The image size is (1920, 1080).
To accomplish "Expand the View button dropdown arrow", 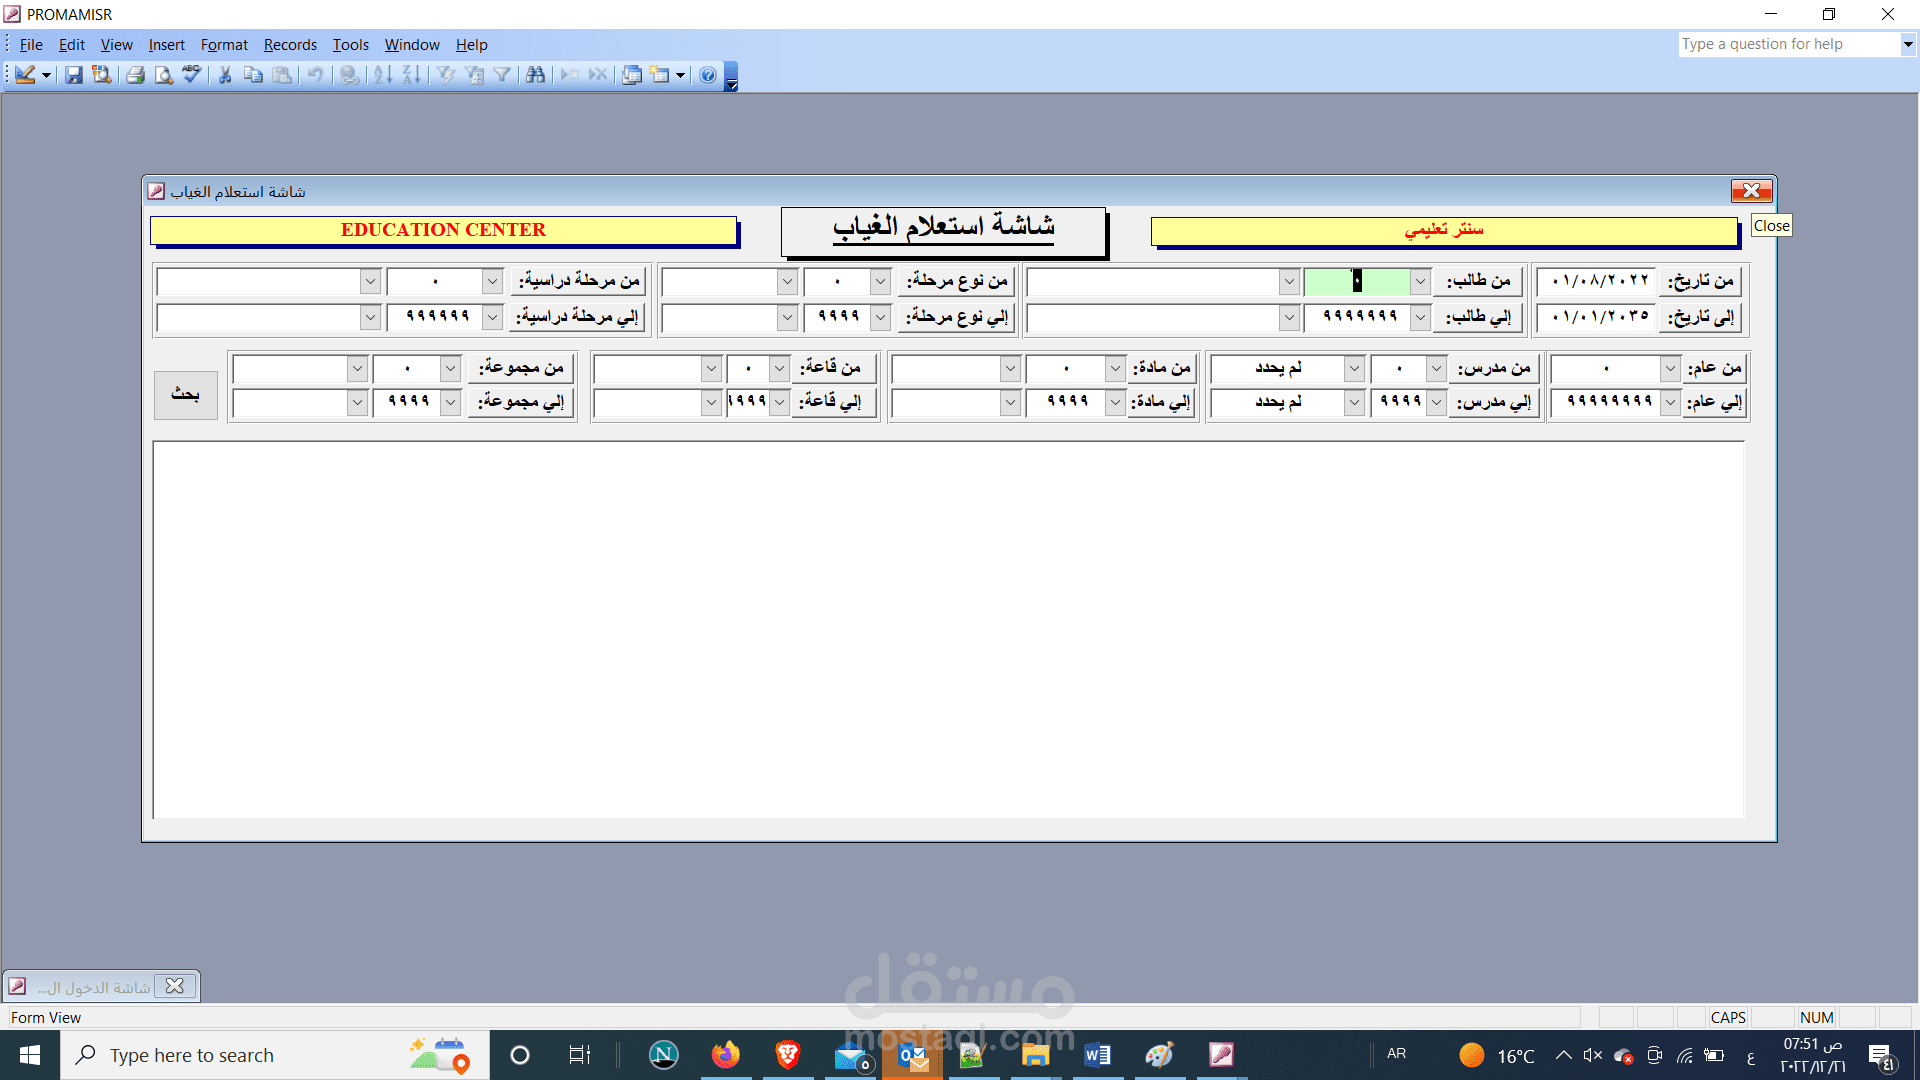I will tap(46, 75).
